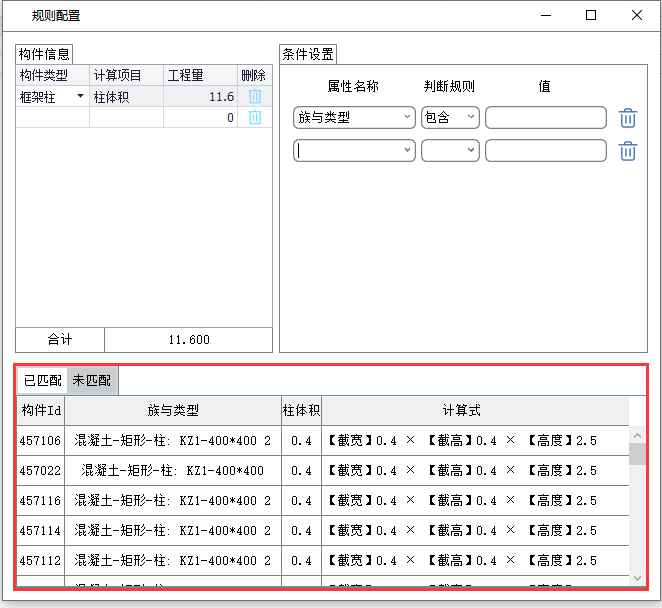Click the 构件类型 column header

pyautogui.click(x=52, y=76)
